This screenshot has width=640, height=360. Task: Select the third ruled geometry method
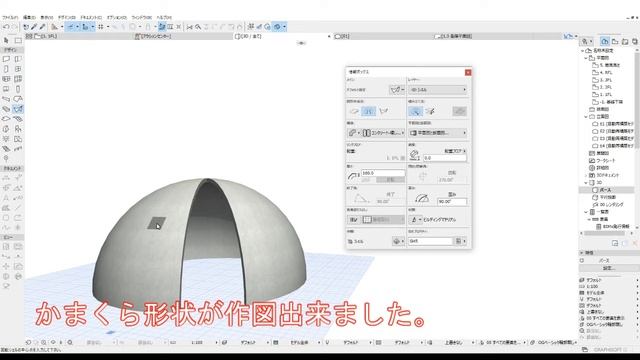click(383, 111)
